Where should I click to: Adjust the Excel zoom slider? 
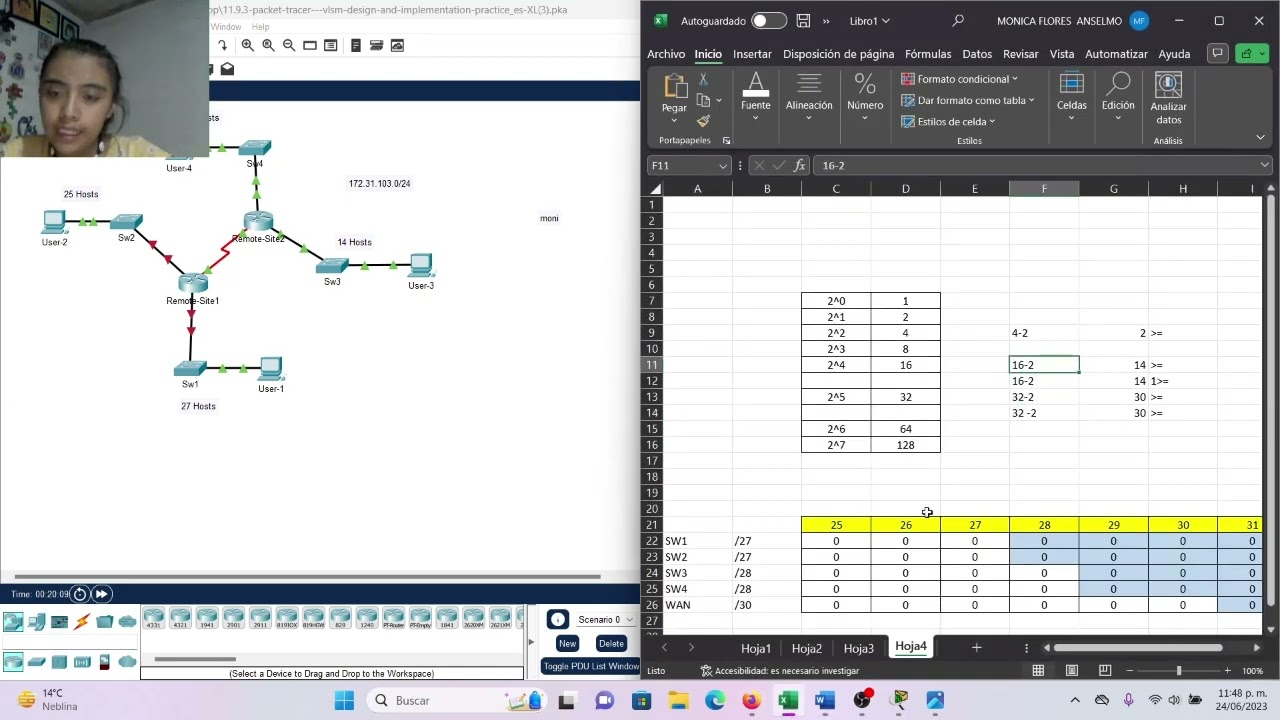point(1178,671)
